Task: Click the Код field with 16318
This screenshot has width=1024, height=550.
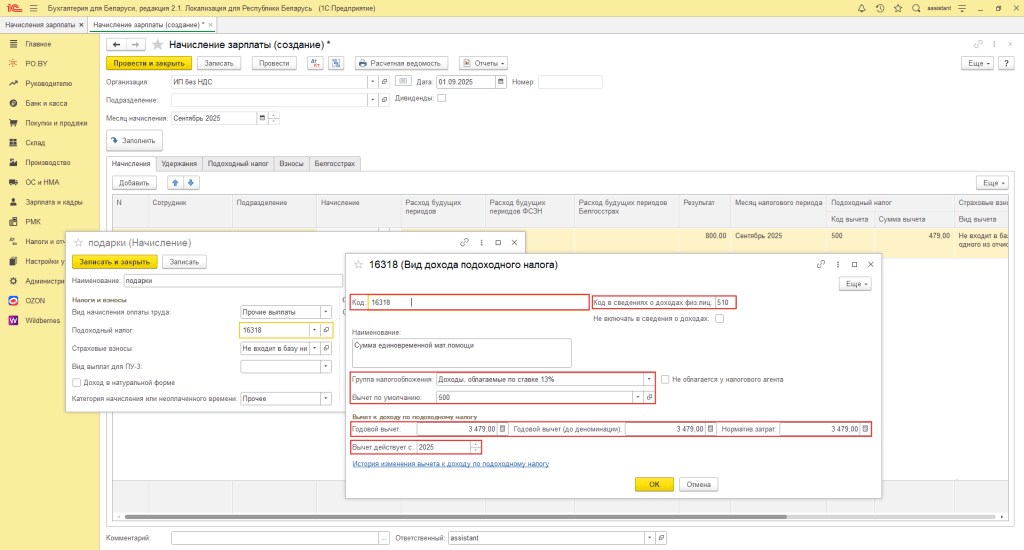Action: pos(479,302)
